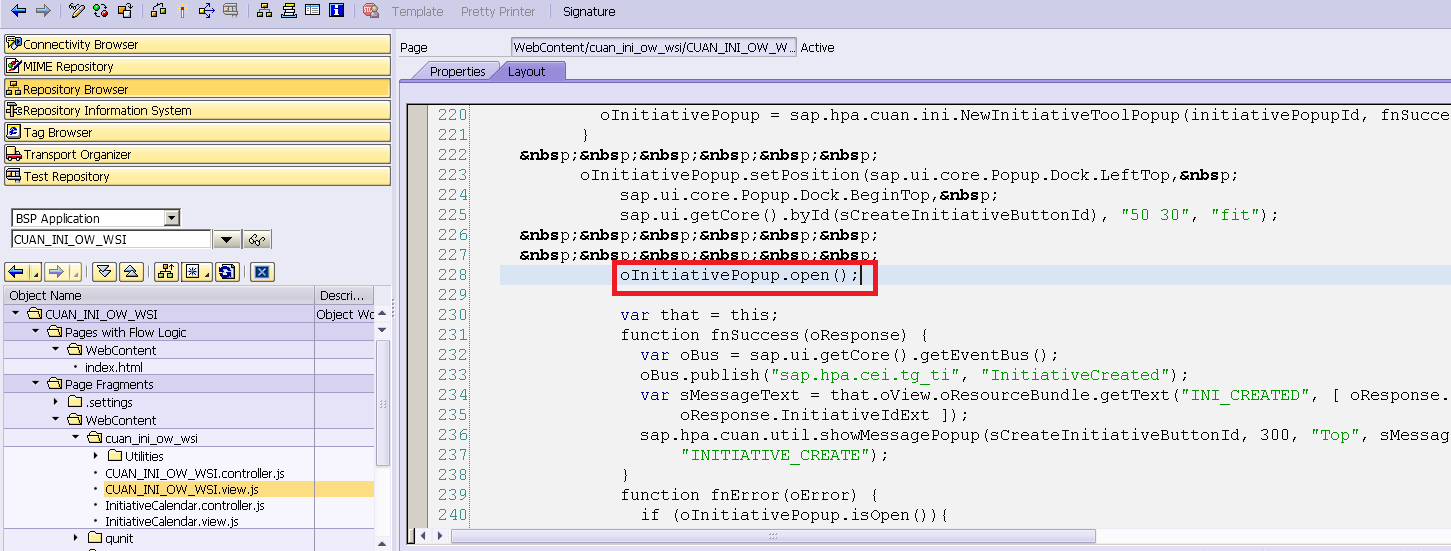
Task: Click the Object Name column header
Action: [x=158, y=296]
